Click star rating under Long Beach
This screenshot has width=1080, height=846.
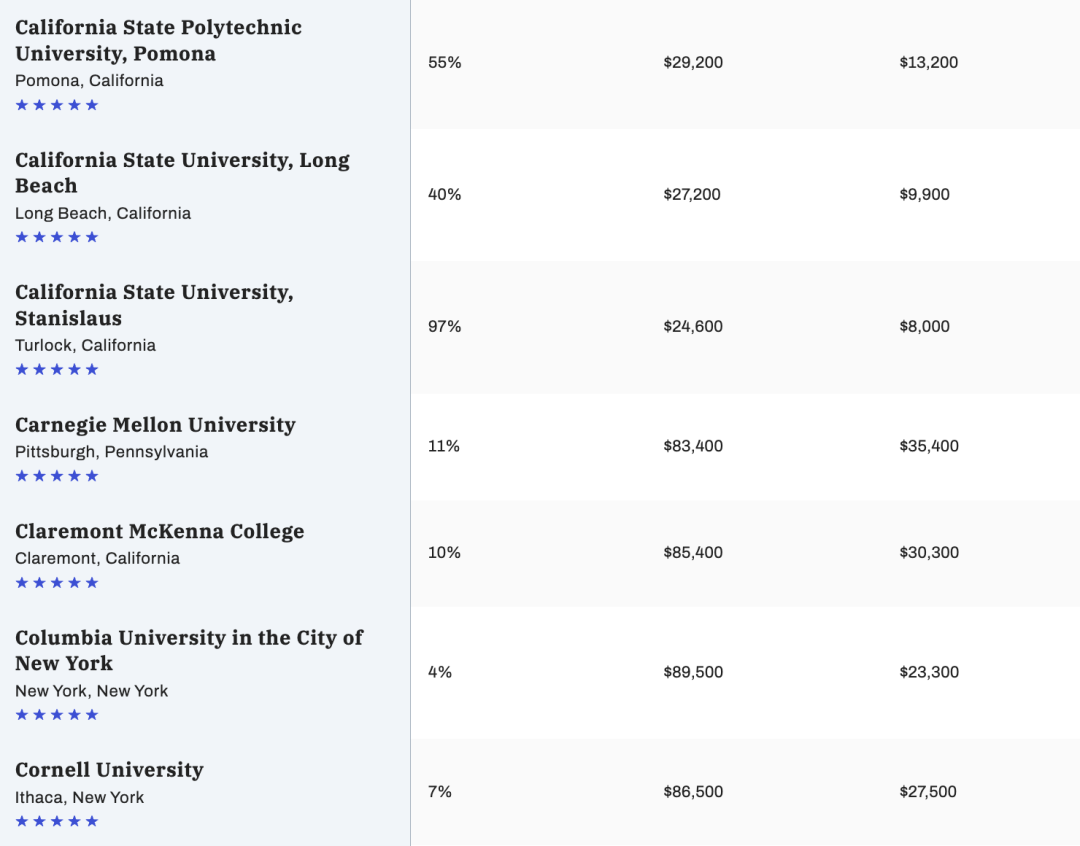(57, 237)
